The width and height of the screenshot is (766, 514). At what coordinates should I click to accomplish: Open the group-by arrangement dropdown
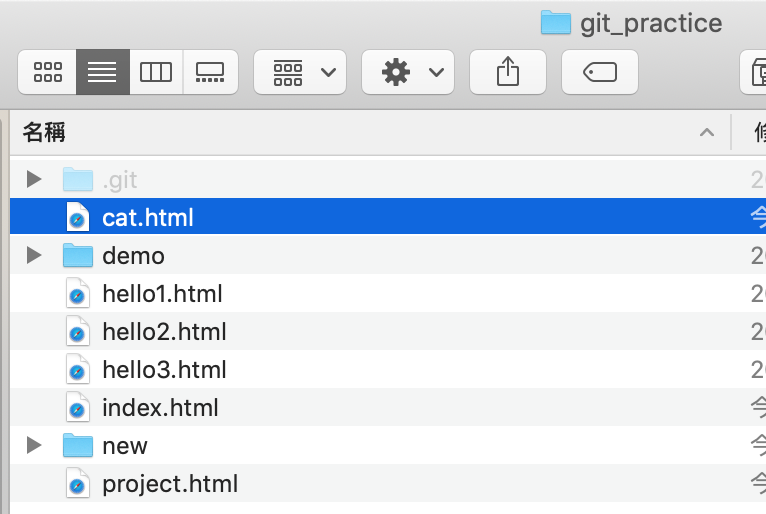(x=300, y=72)
